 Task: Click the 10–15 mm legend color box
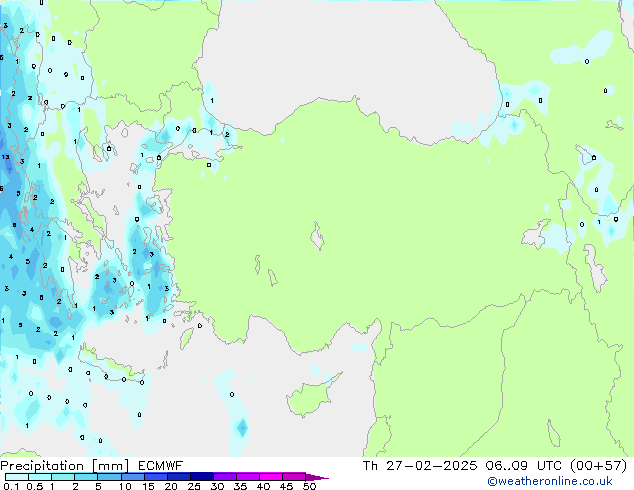point(133,477)
